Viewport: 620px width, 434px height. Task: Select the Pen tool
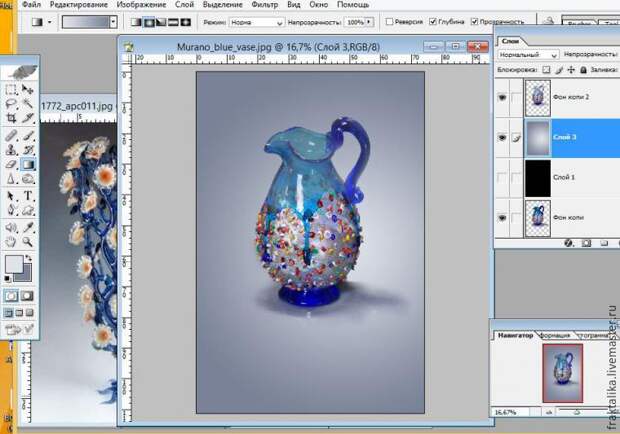click(x=11, y=210)
